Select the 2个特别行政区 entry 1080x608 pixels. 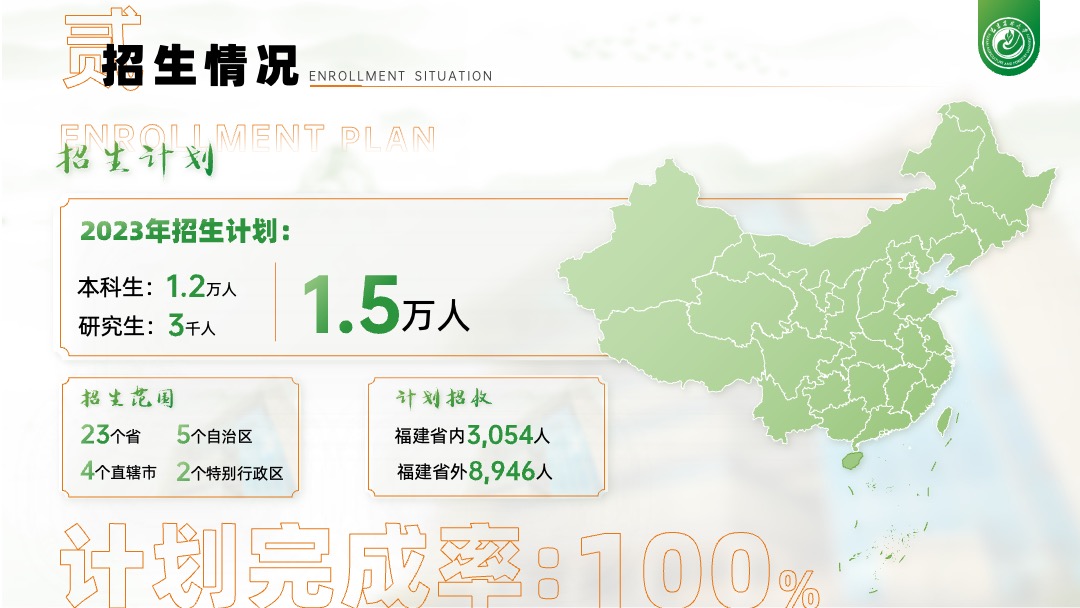click(x=230, y=472)
